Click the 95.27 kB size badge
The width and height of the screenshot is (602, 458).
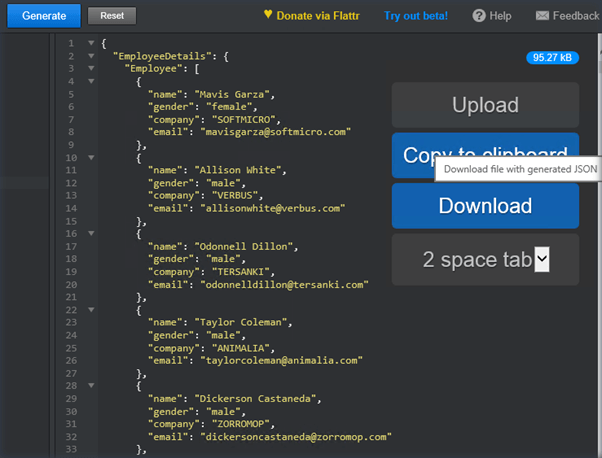[552, 58]
